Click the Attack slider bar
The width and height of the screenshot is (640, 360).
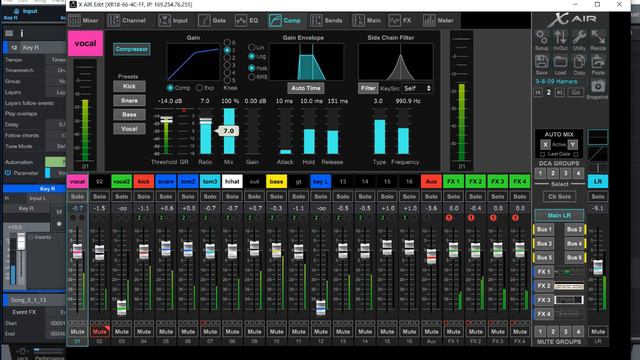coord(285,131)
